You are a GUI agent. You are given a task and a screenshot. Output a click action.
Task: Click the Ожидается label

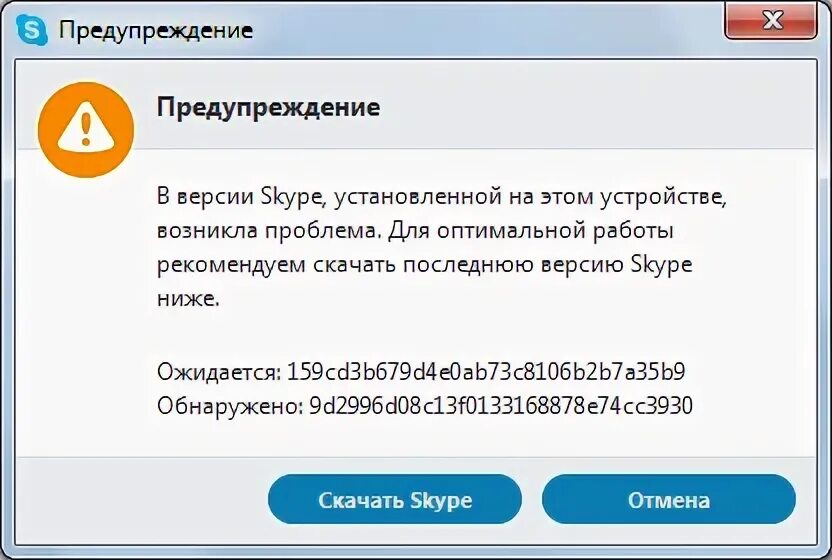pos(218,372)
